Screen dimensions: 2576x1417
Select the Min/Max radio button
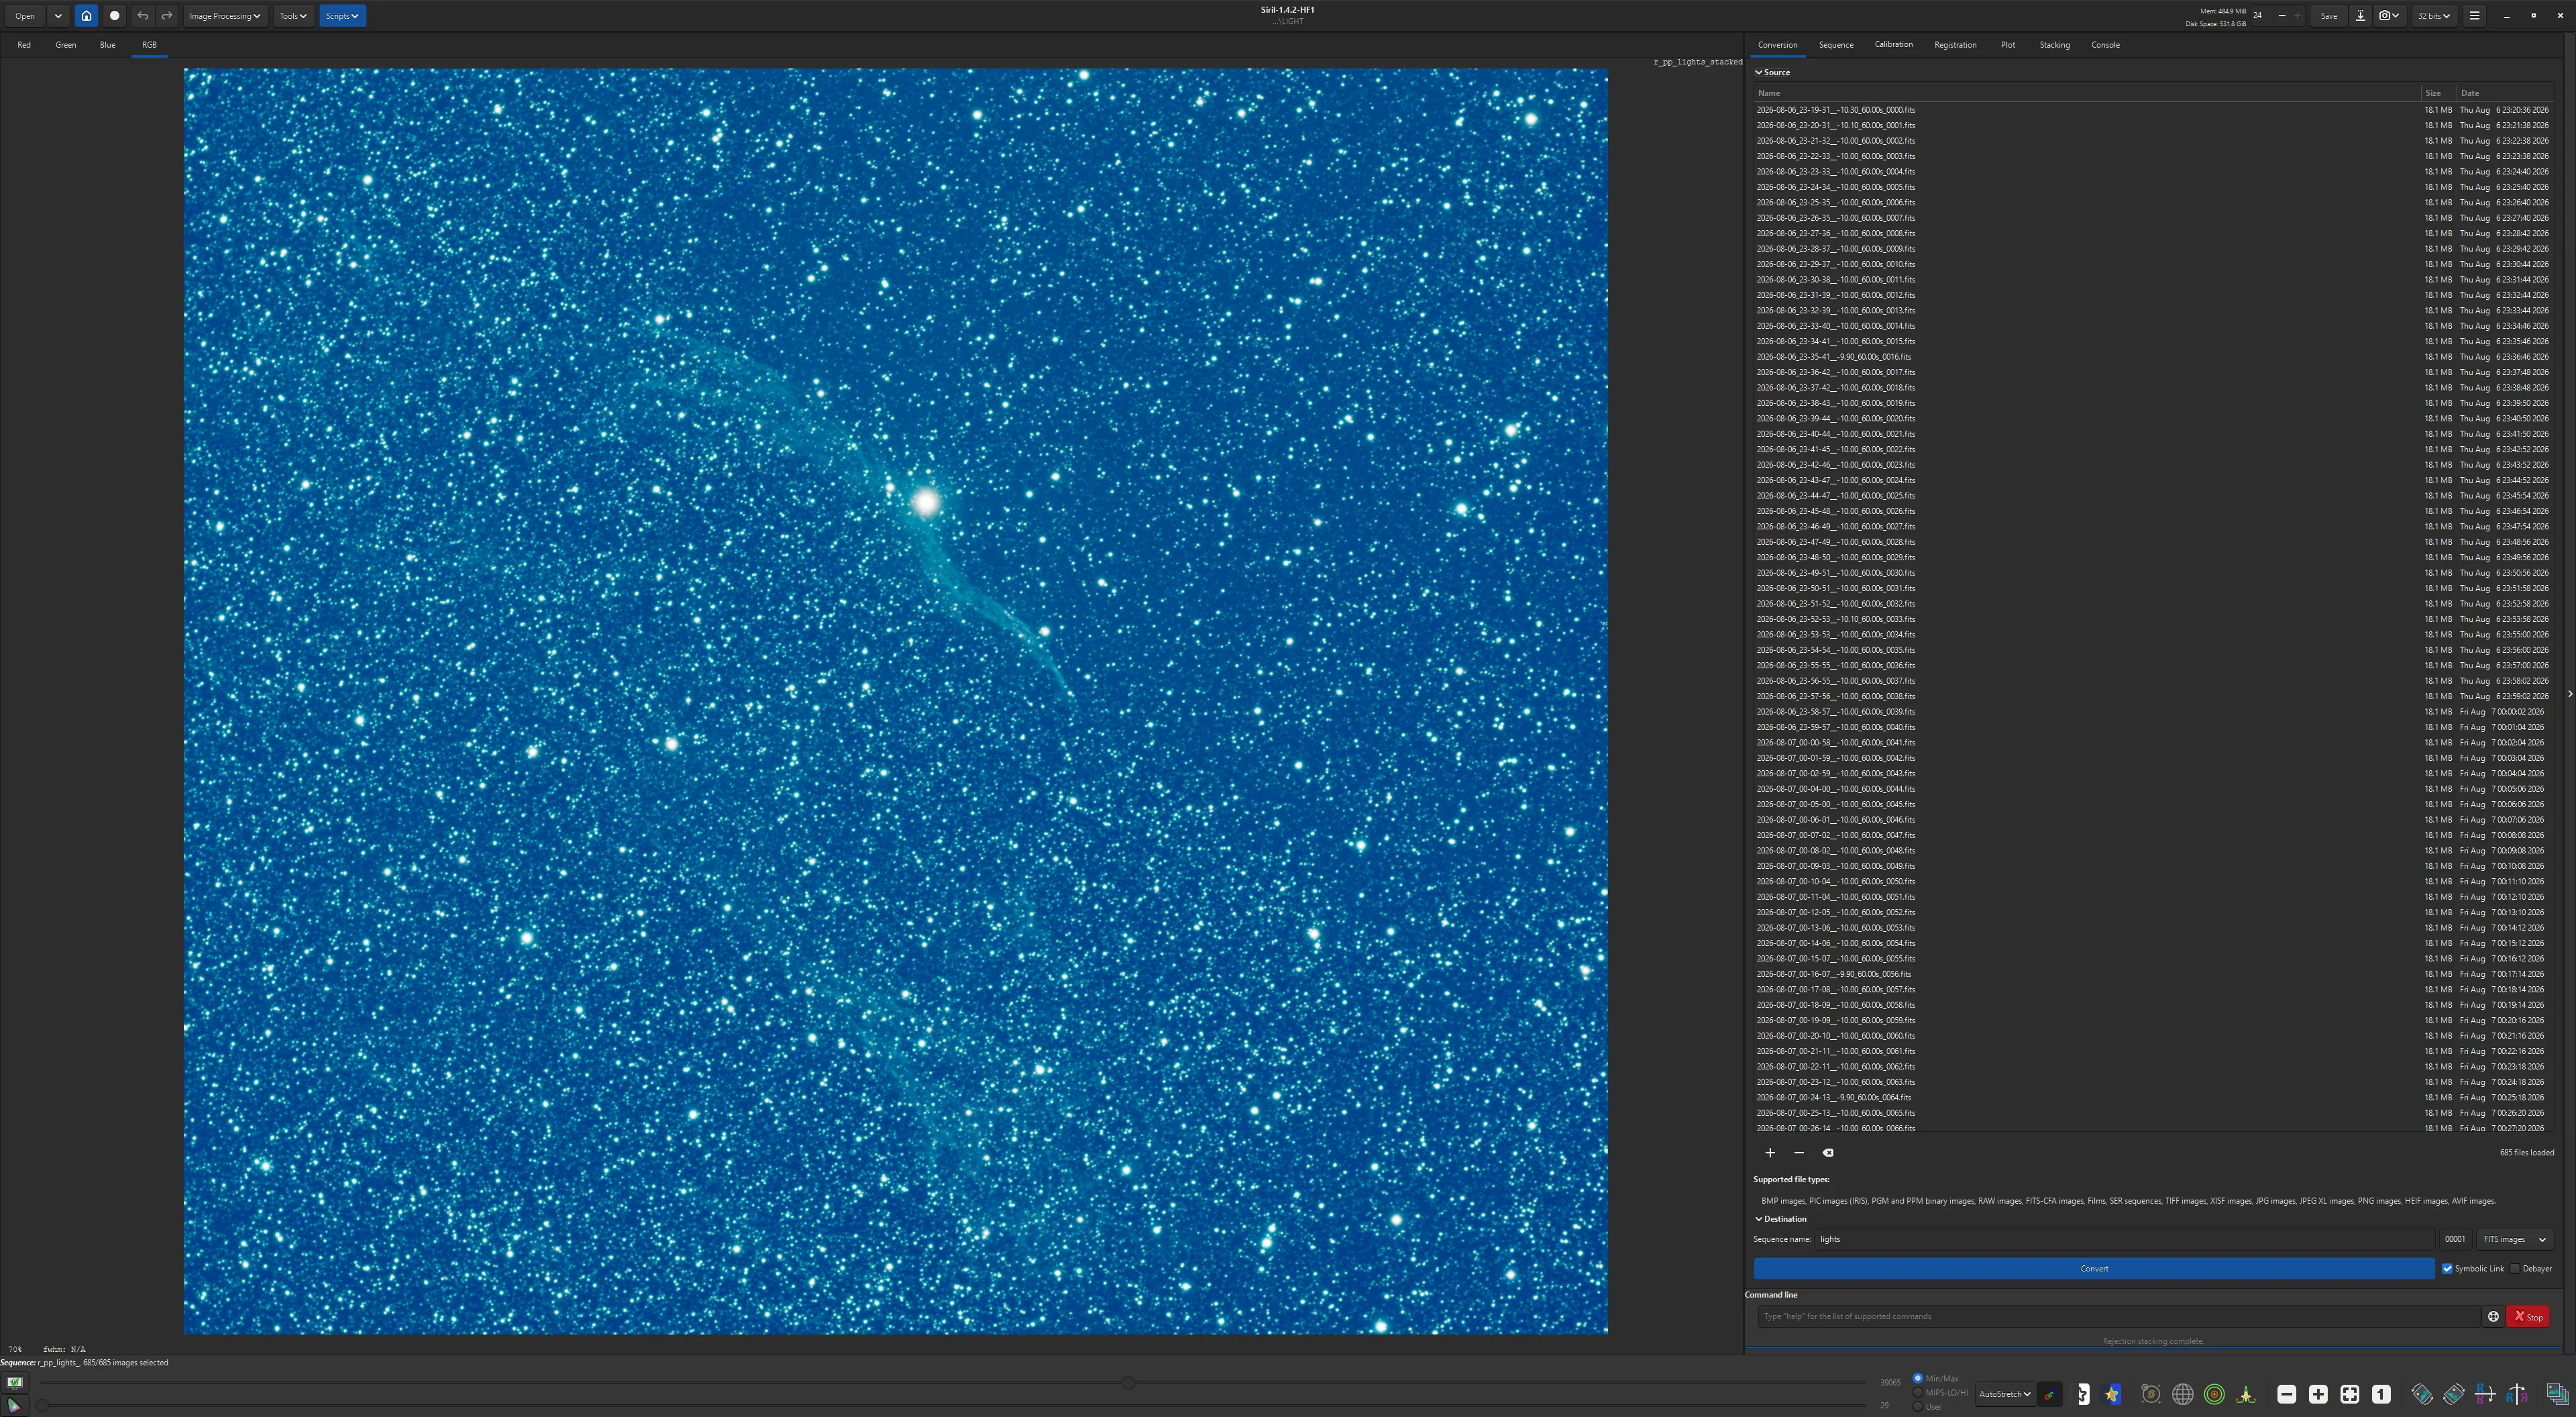coord(1918,1379)
